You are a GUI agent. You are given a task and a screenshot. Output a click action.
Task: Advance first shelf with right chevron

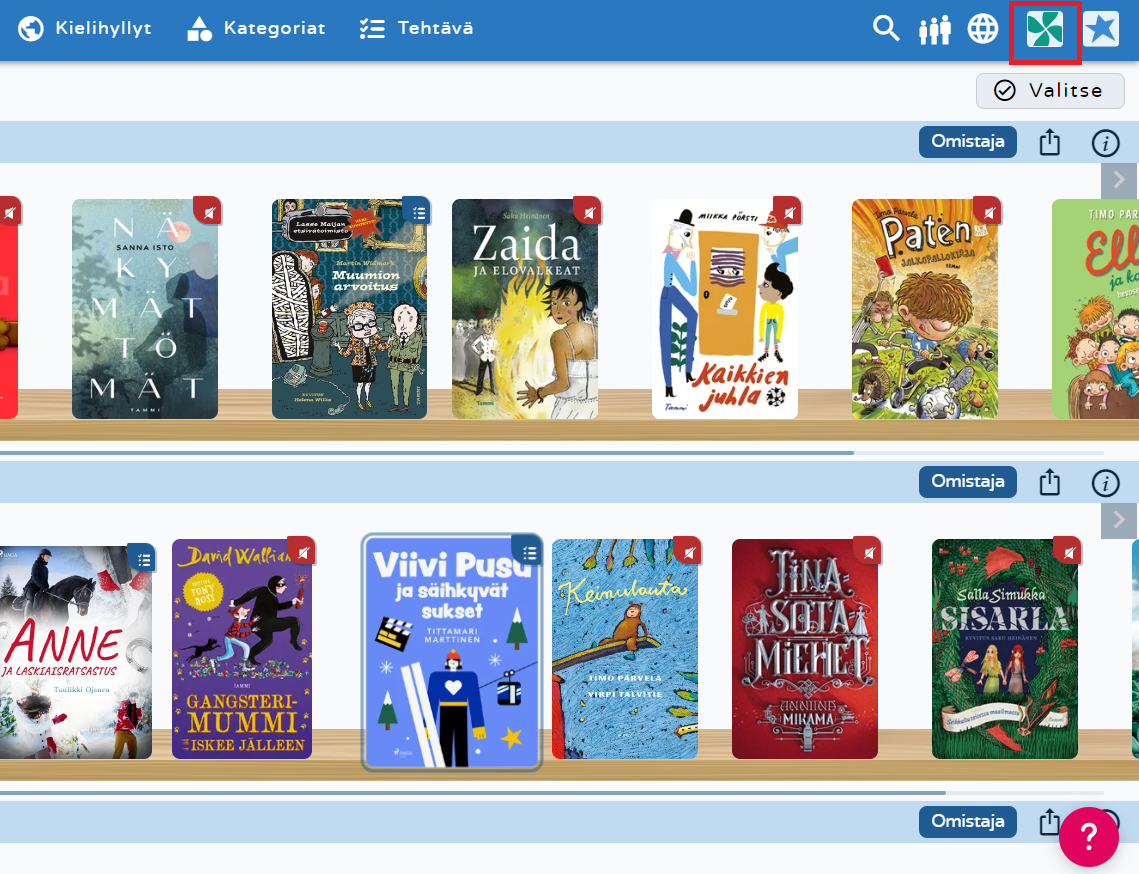(1119, 180)
